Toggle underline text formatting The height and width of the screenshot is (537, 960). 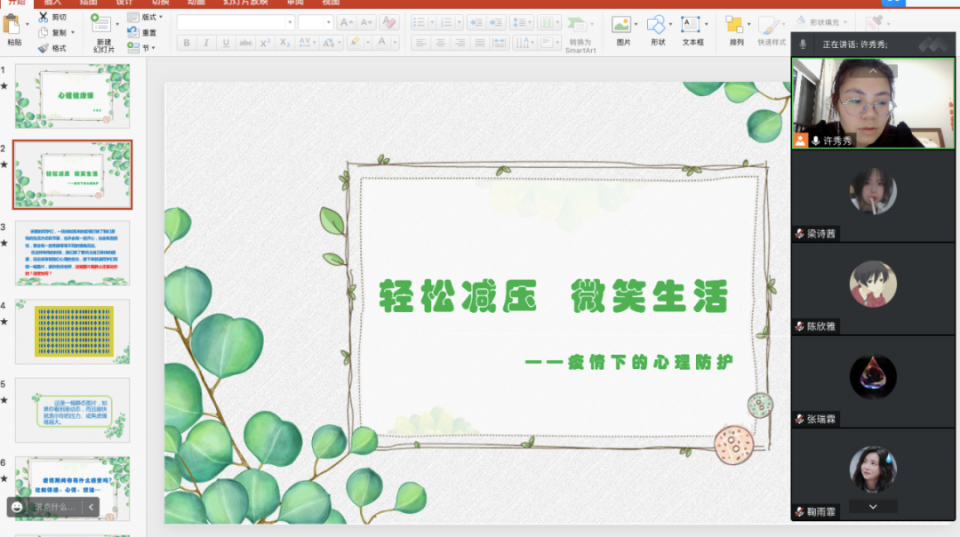(226, 43)
